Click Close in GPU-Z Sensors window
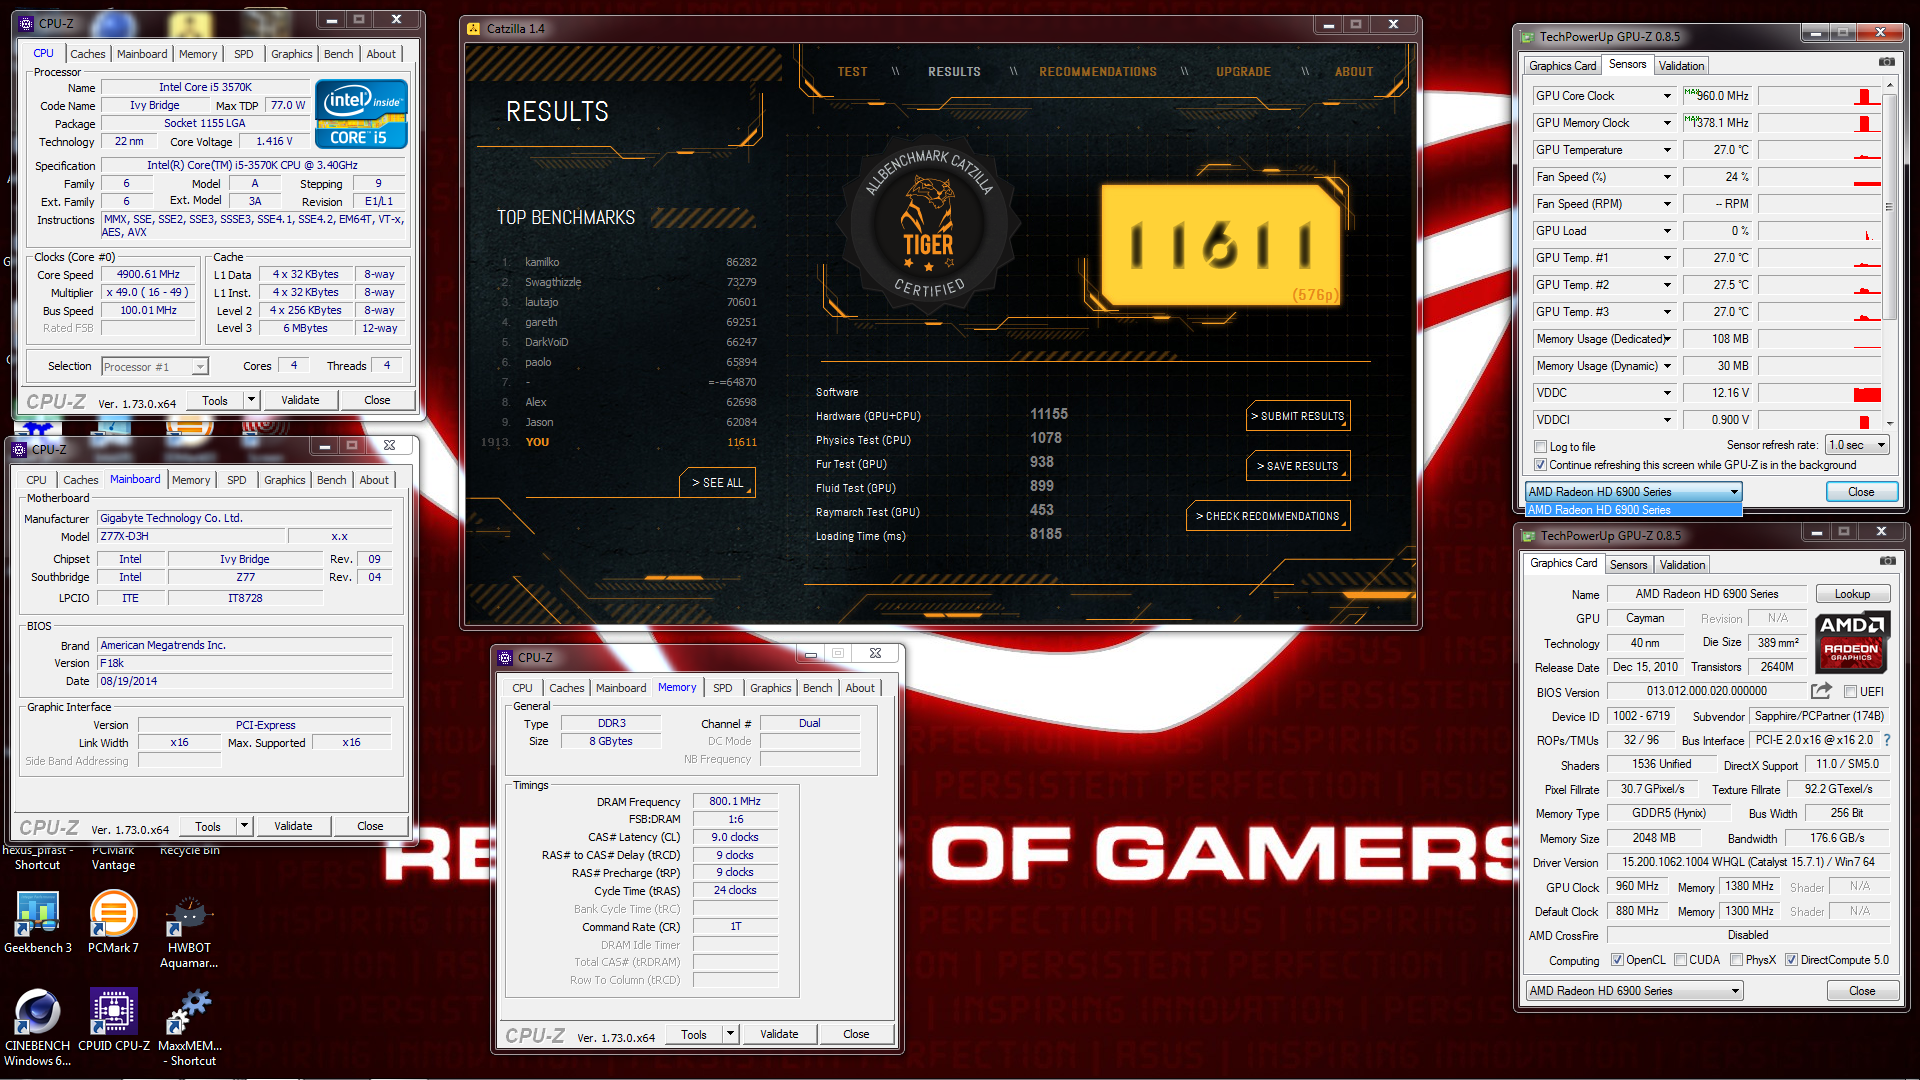The image size is (1920, 1080). click(1861, 492)
